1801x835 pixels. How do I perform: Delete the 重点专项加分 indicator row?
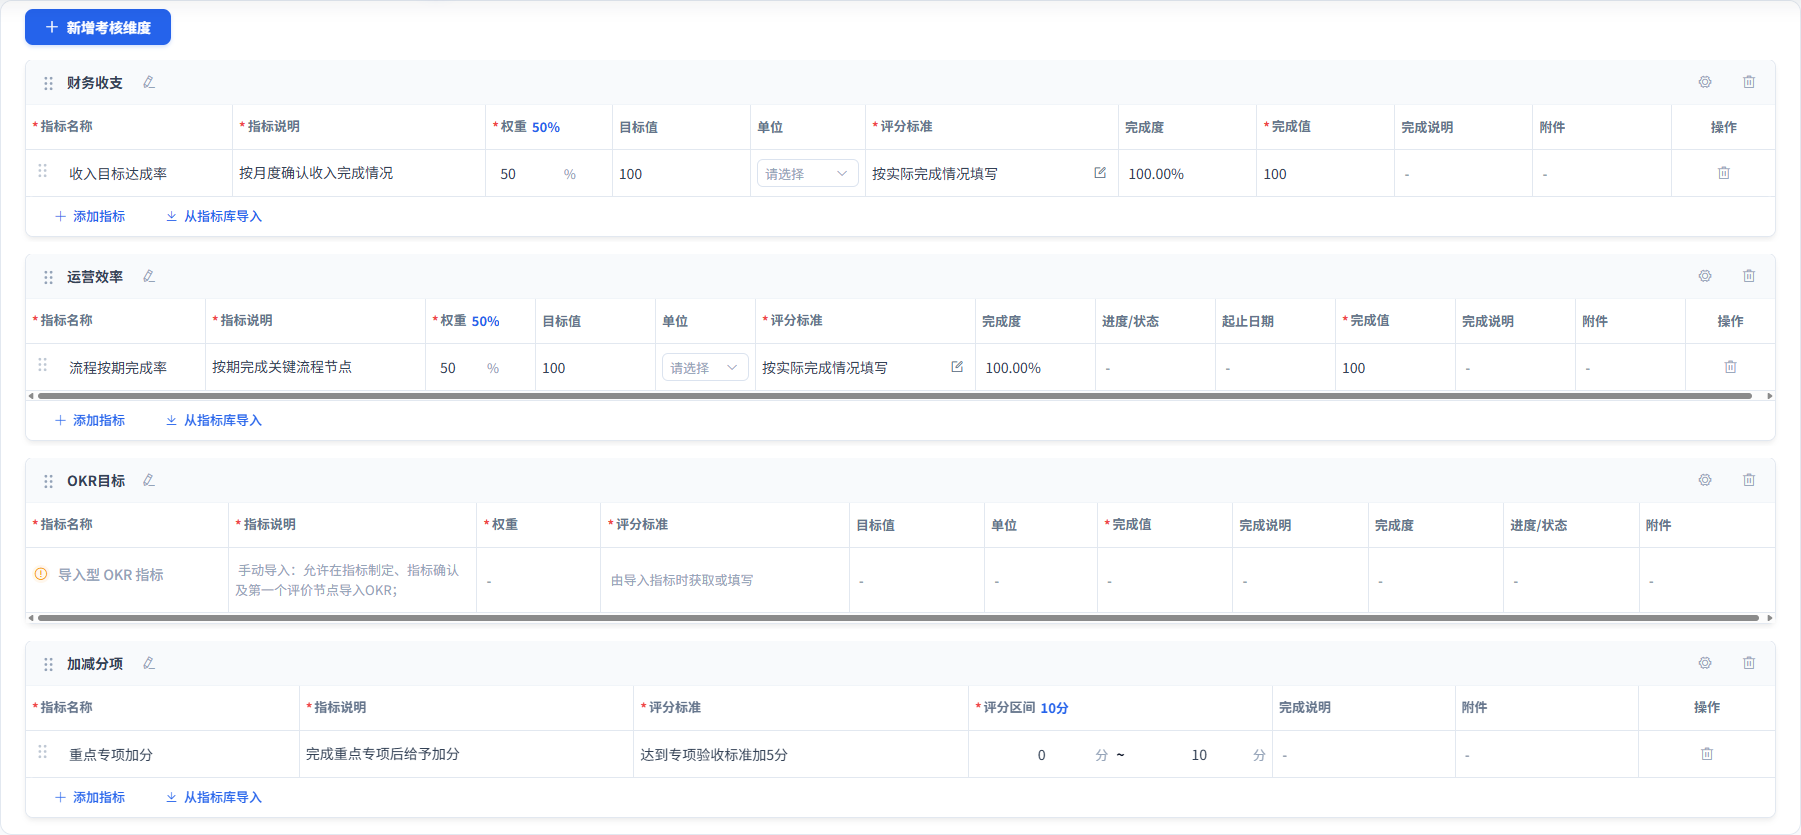[x=1707, y=754]
